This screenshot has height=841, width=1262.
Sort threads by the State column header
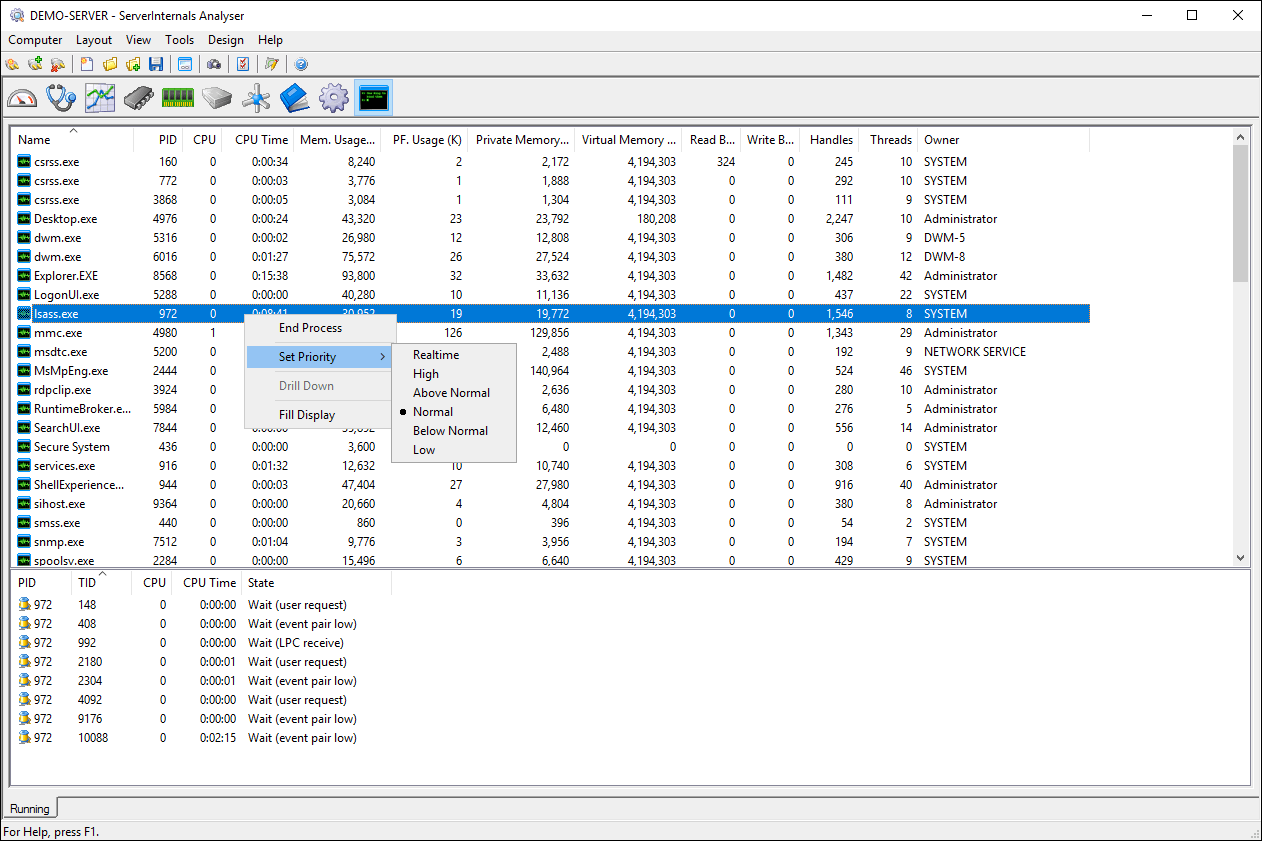point(316,583)
